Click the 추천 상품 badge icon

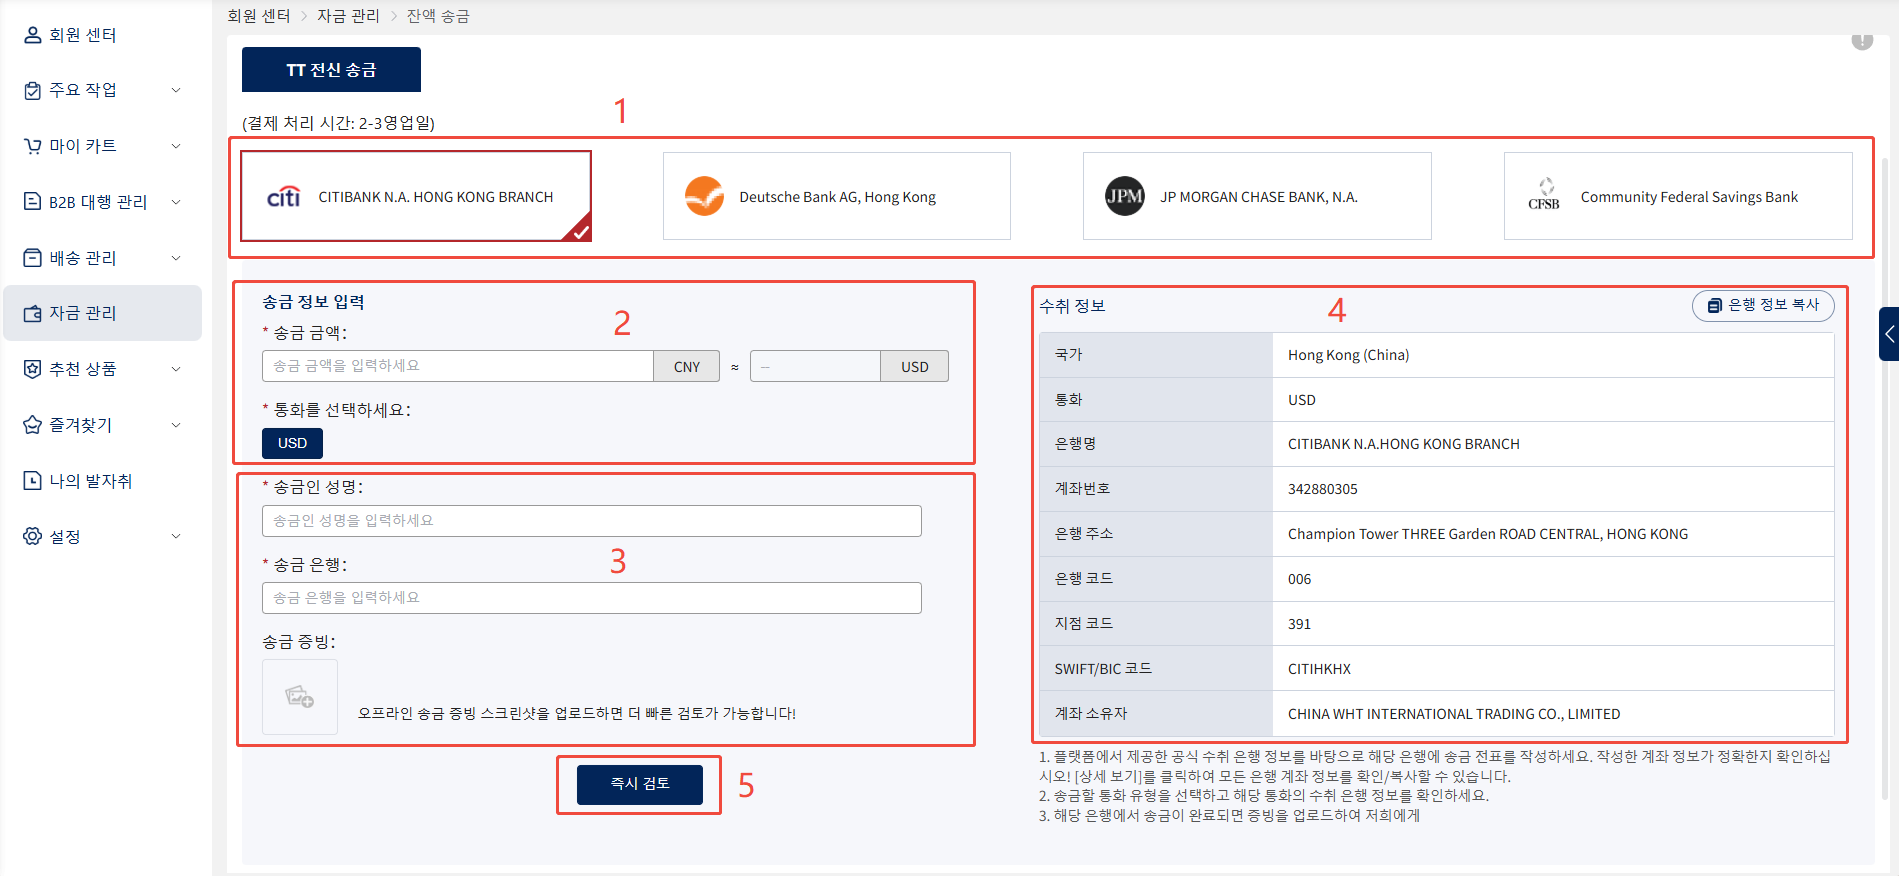(x=32, y=369)
